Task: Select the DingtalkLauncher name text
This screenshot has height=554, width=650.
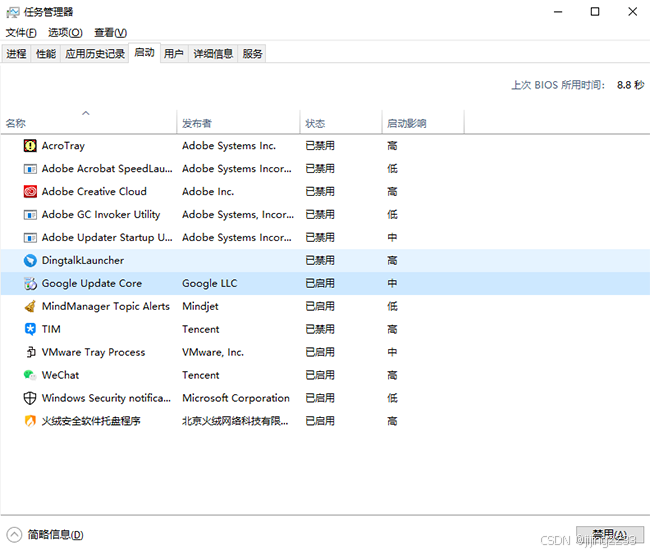Action: (83, 260)
